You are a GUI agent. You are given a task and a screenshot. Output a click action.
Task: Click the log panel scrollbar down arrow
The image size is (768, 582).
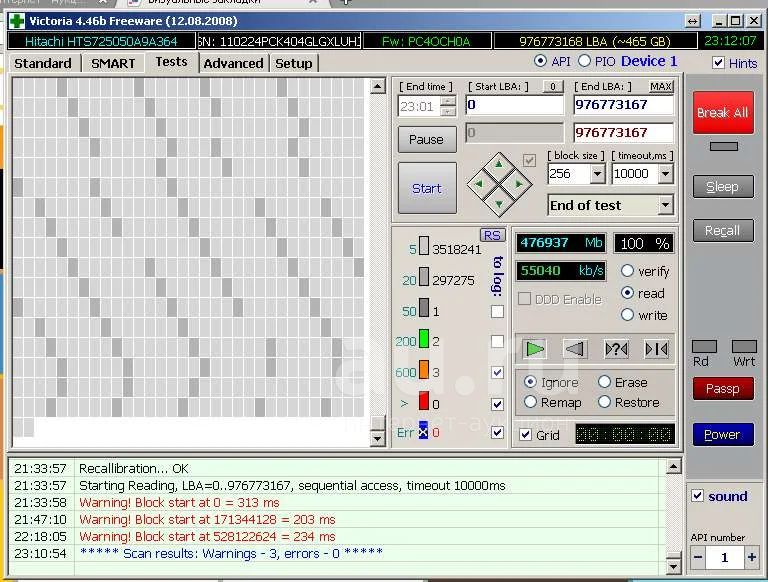(673, 567)
